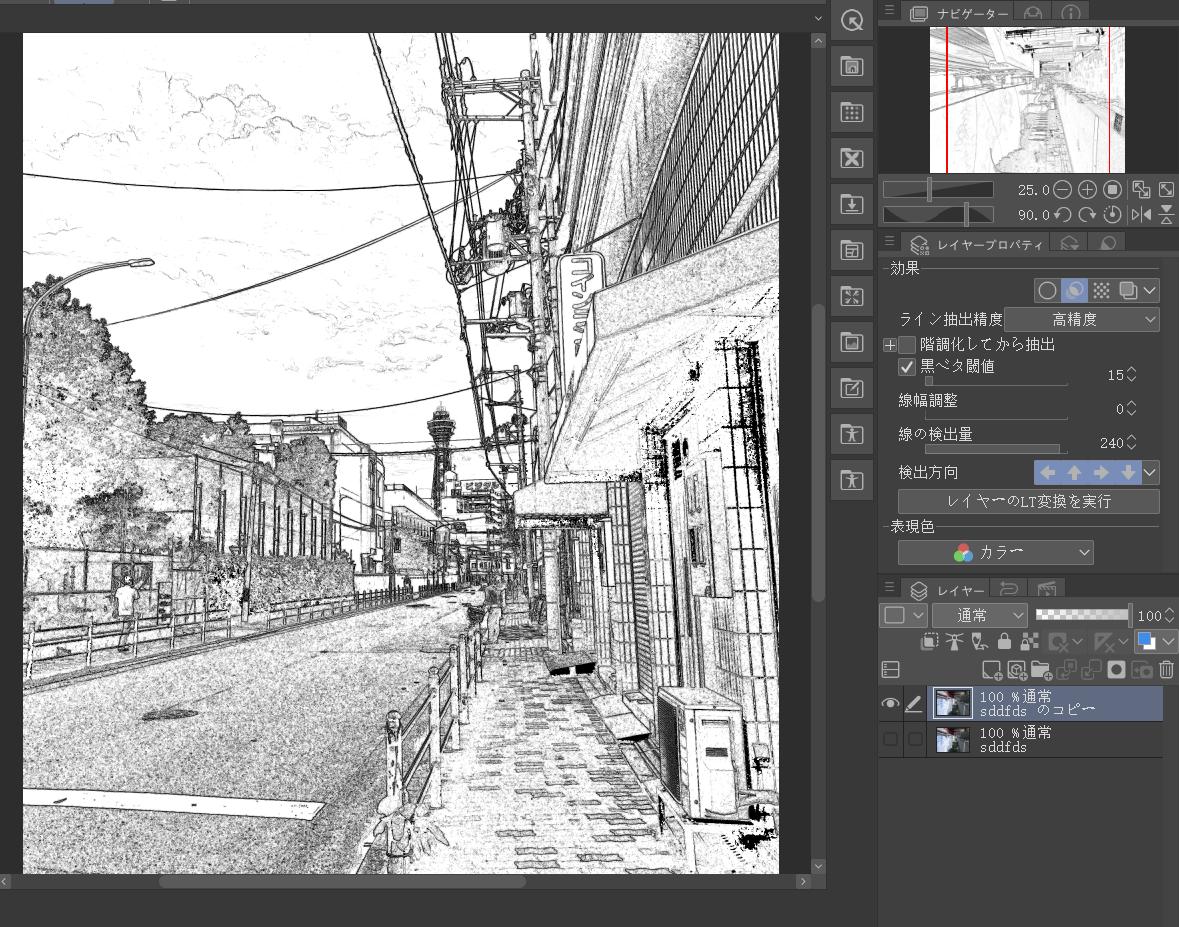This screenshot has width=1179, height=927.
Task: Toggle layer color effect icon
Action: pyautogui.click(x=1128, y=290)
